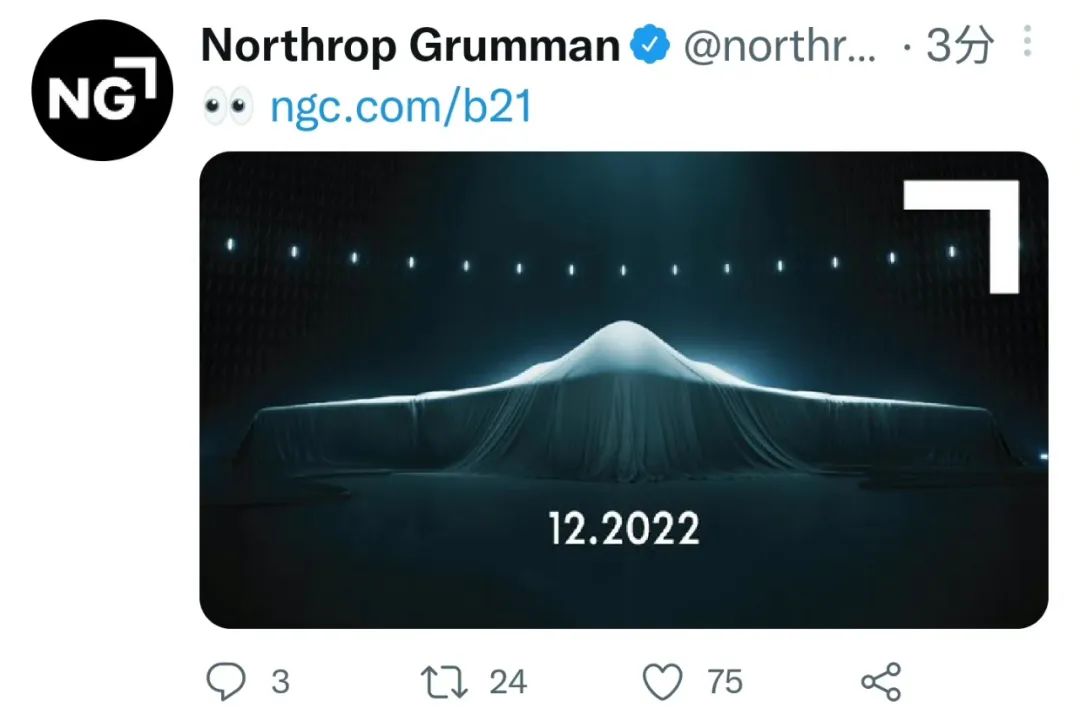
Task: Click the eyes emoji in the tweet
Action: point(228,107)
